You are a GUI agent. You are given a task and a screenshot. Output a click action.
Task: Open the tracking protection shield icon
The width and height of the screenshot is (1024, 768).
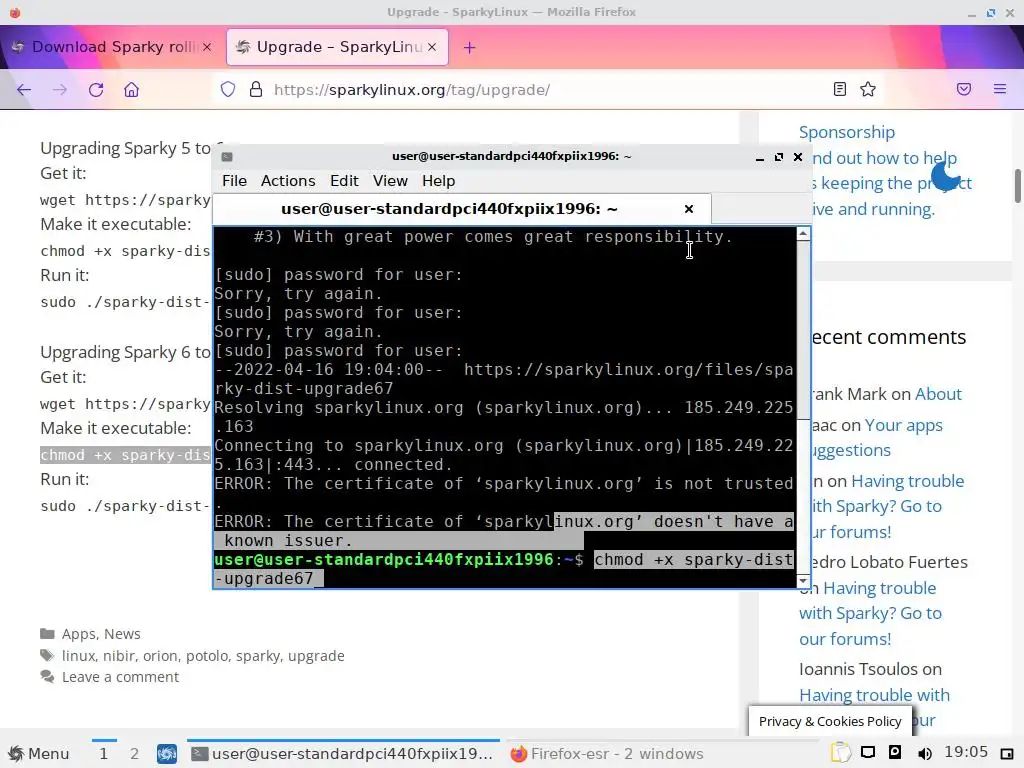point(227,89)
